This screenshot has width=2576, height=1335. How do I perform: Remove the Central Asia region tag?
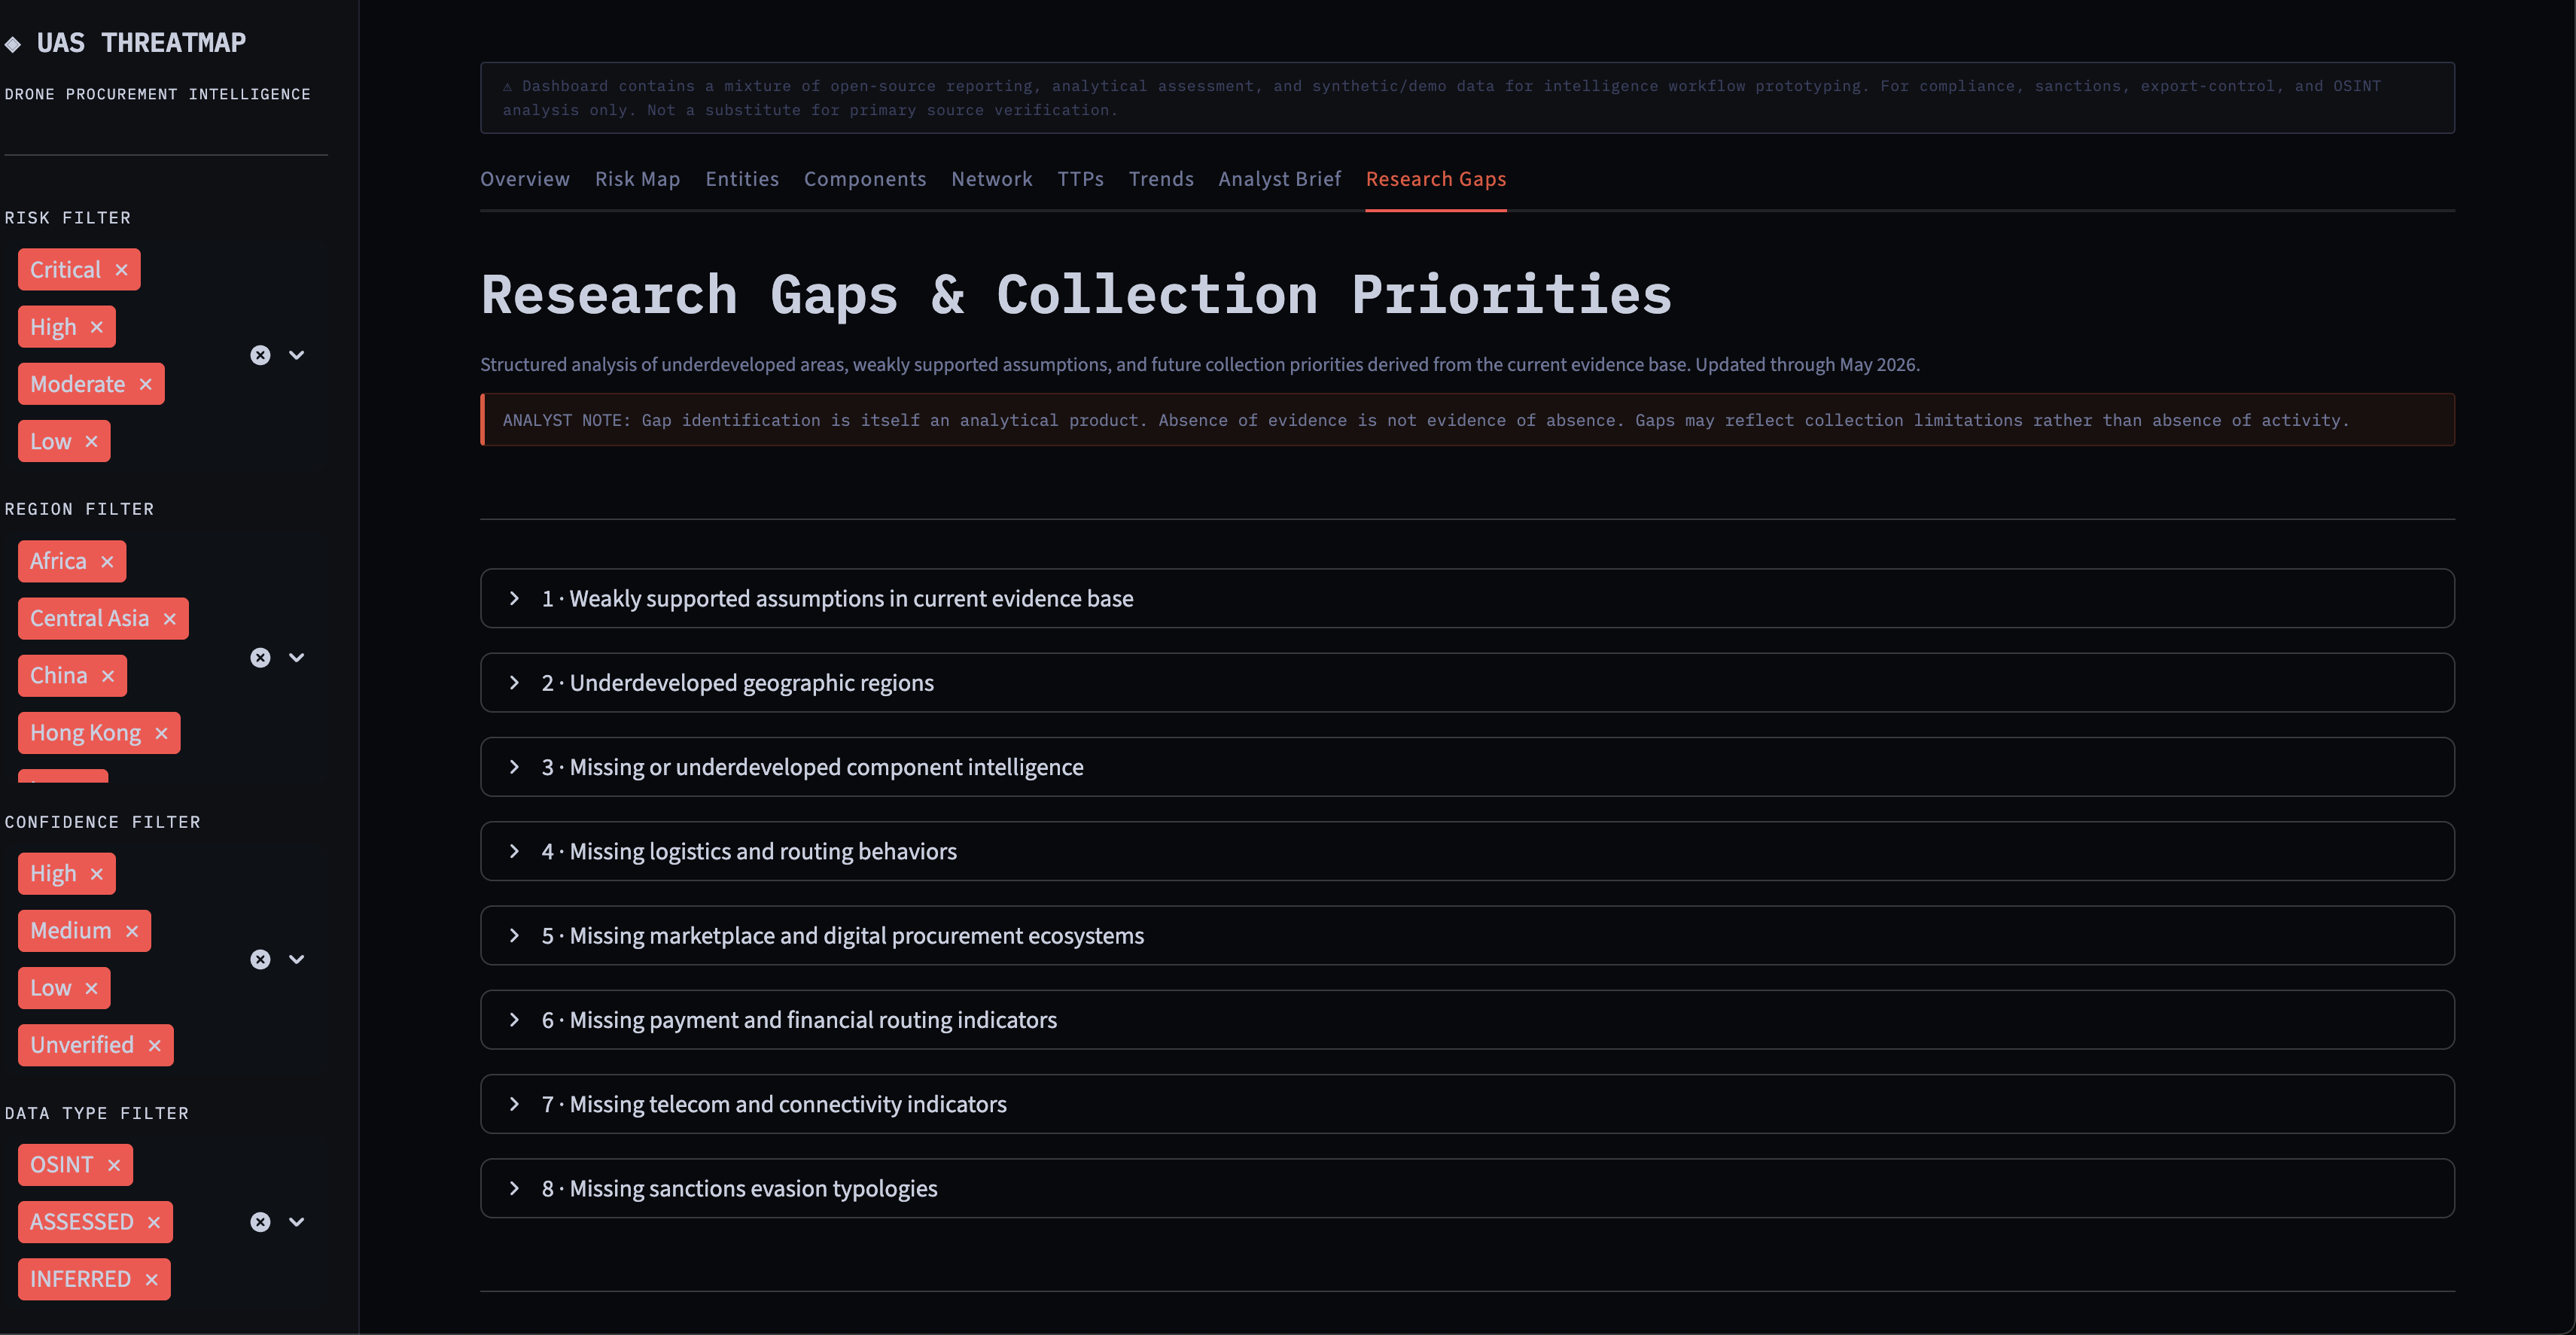tap(169, 618)
